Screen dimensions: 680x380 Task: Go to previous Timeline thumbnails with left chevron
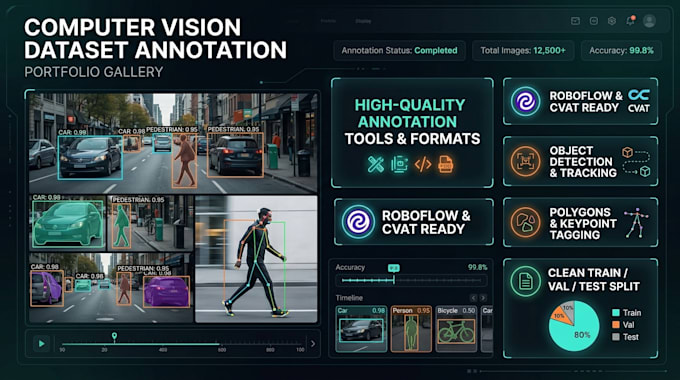473,298
